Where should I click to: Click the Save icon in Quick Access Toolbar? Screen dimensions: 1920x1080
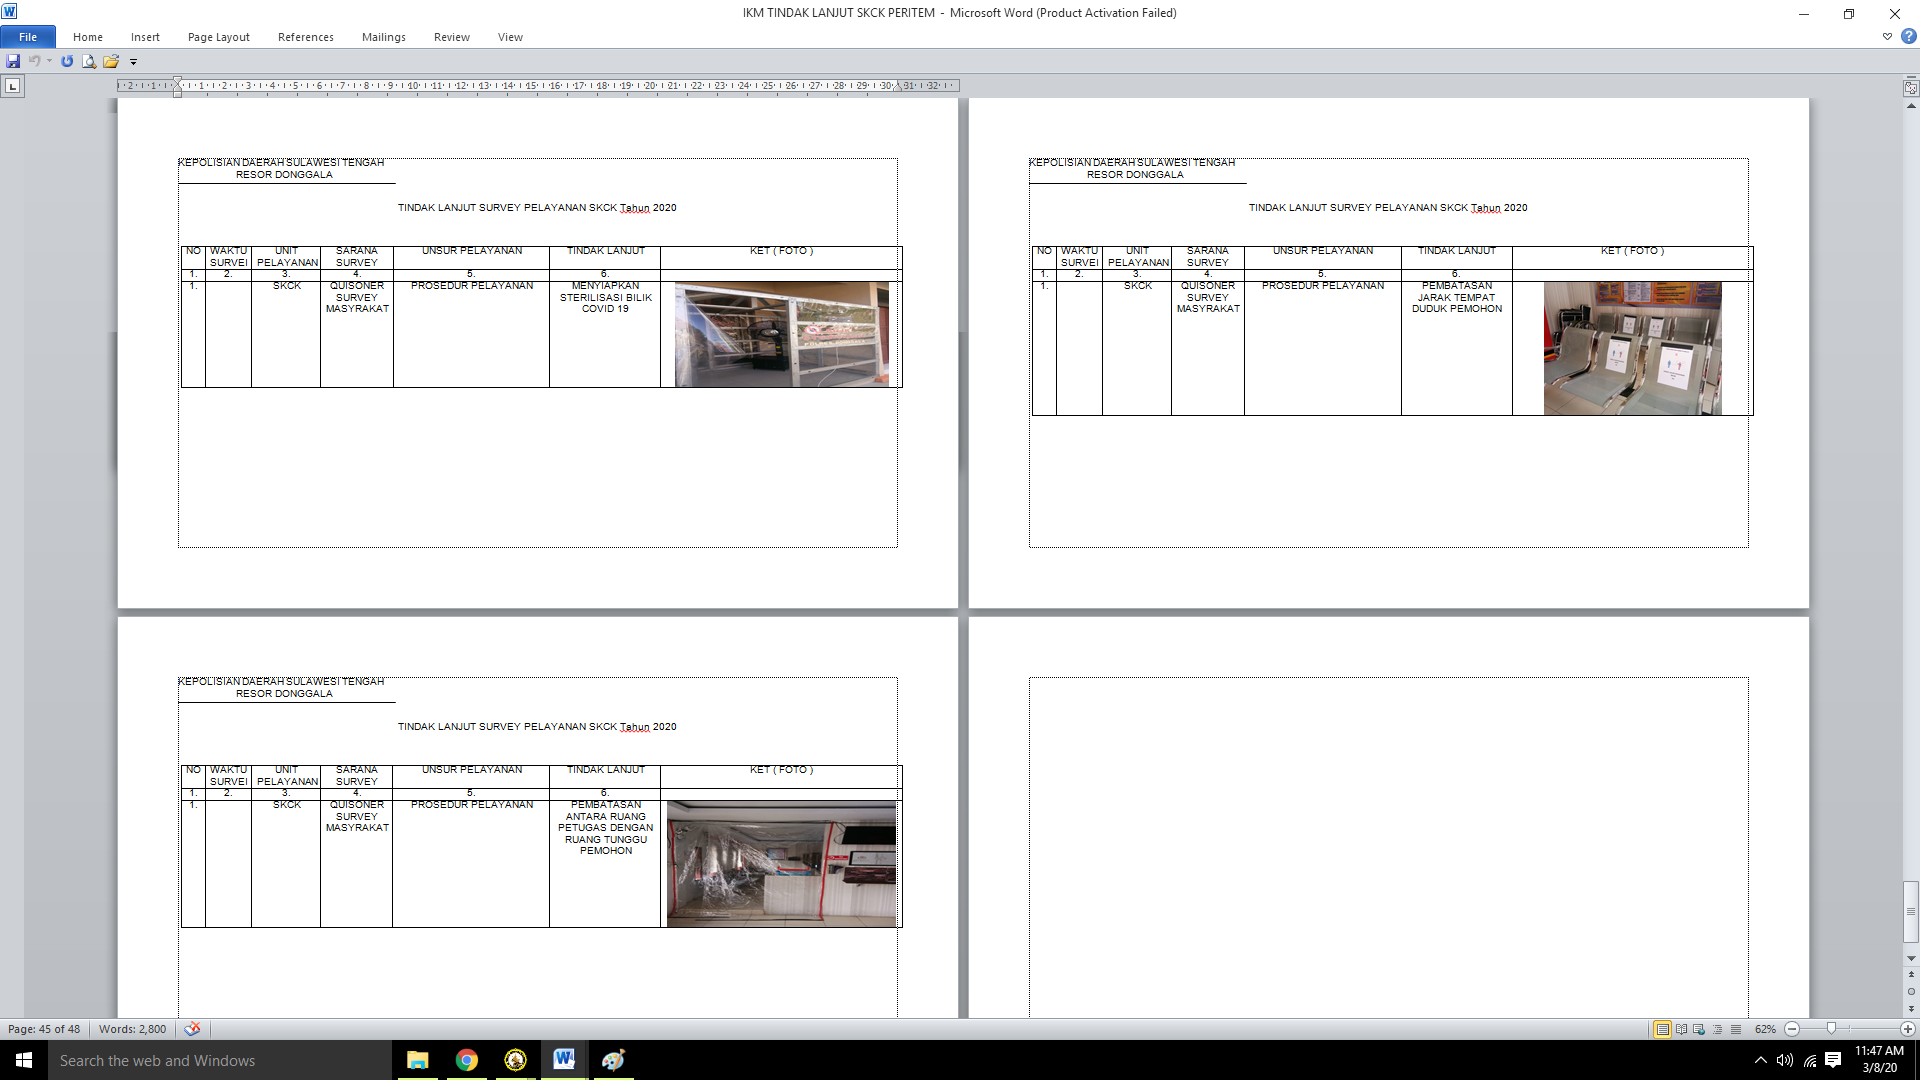pos(13,61)
